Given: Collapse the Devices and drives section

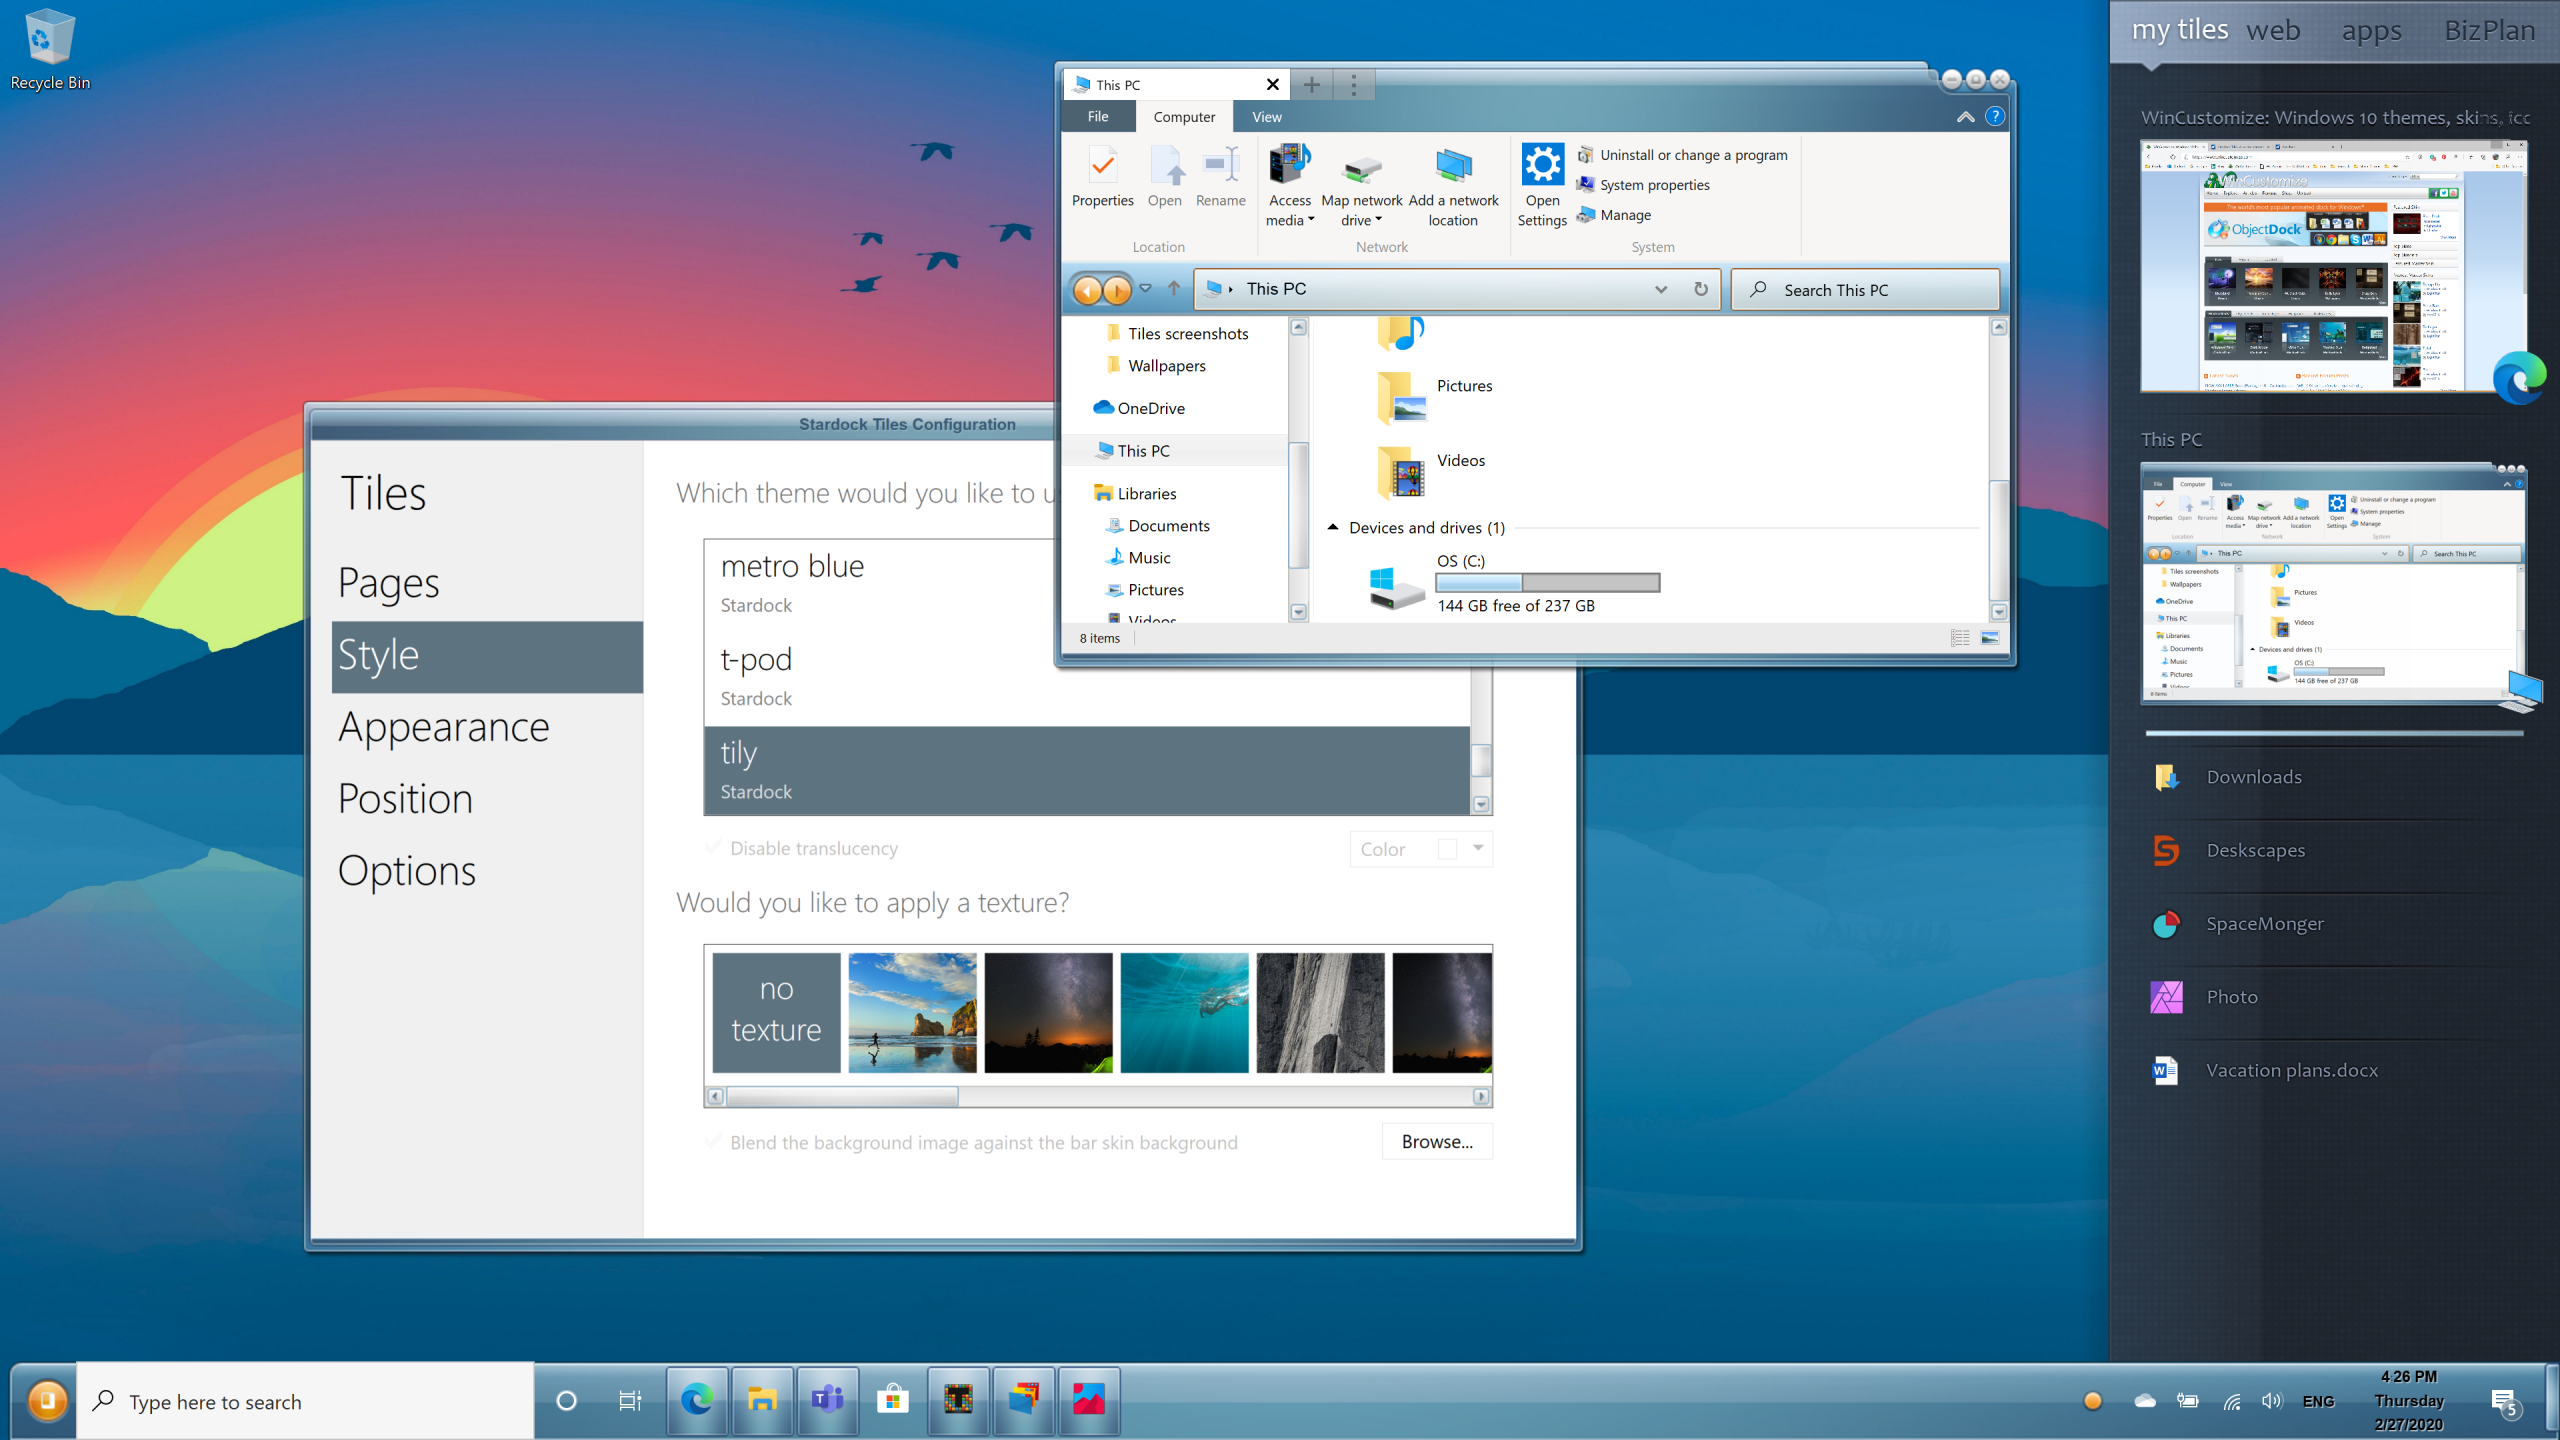Looking at the screenshot, I should click(x=1332, y=527).
